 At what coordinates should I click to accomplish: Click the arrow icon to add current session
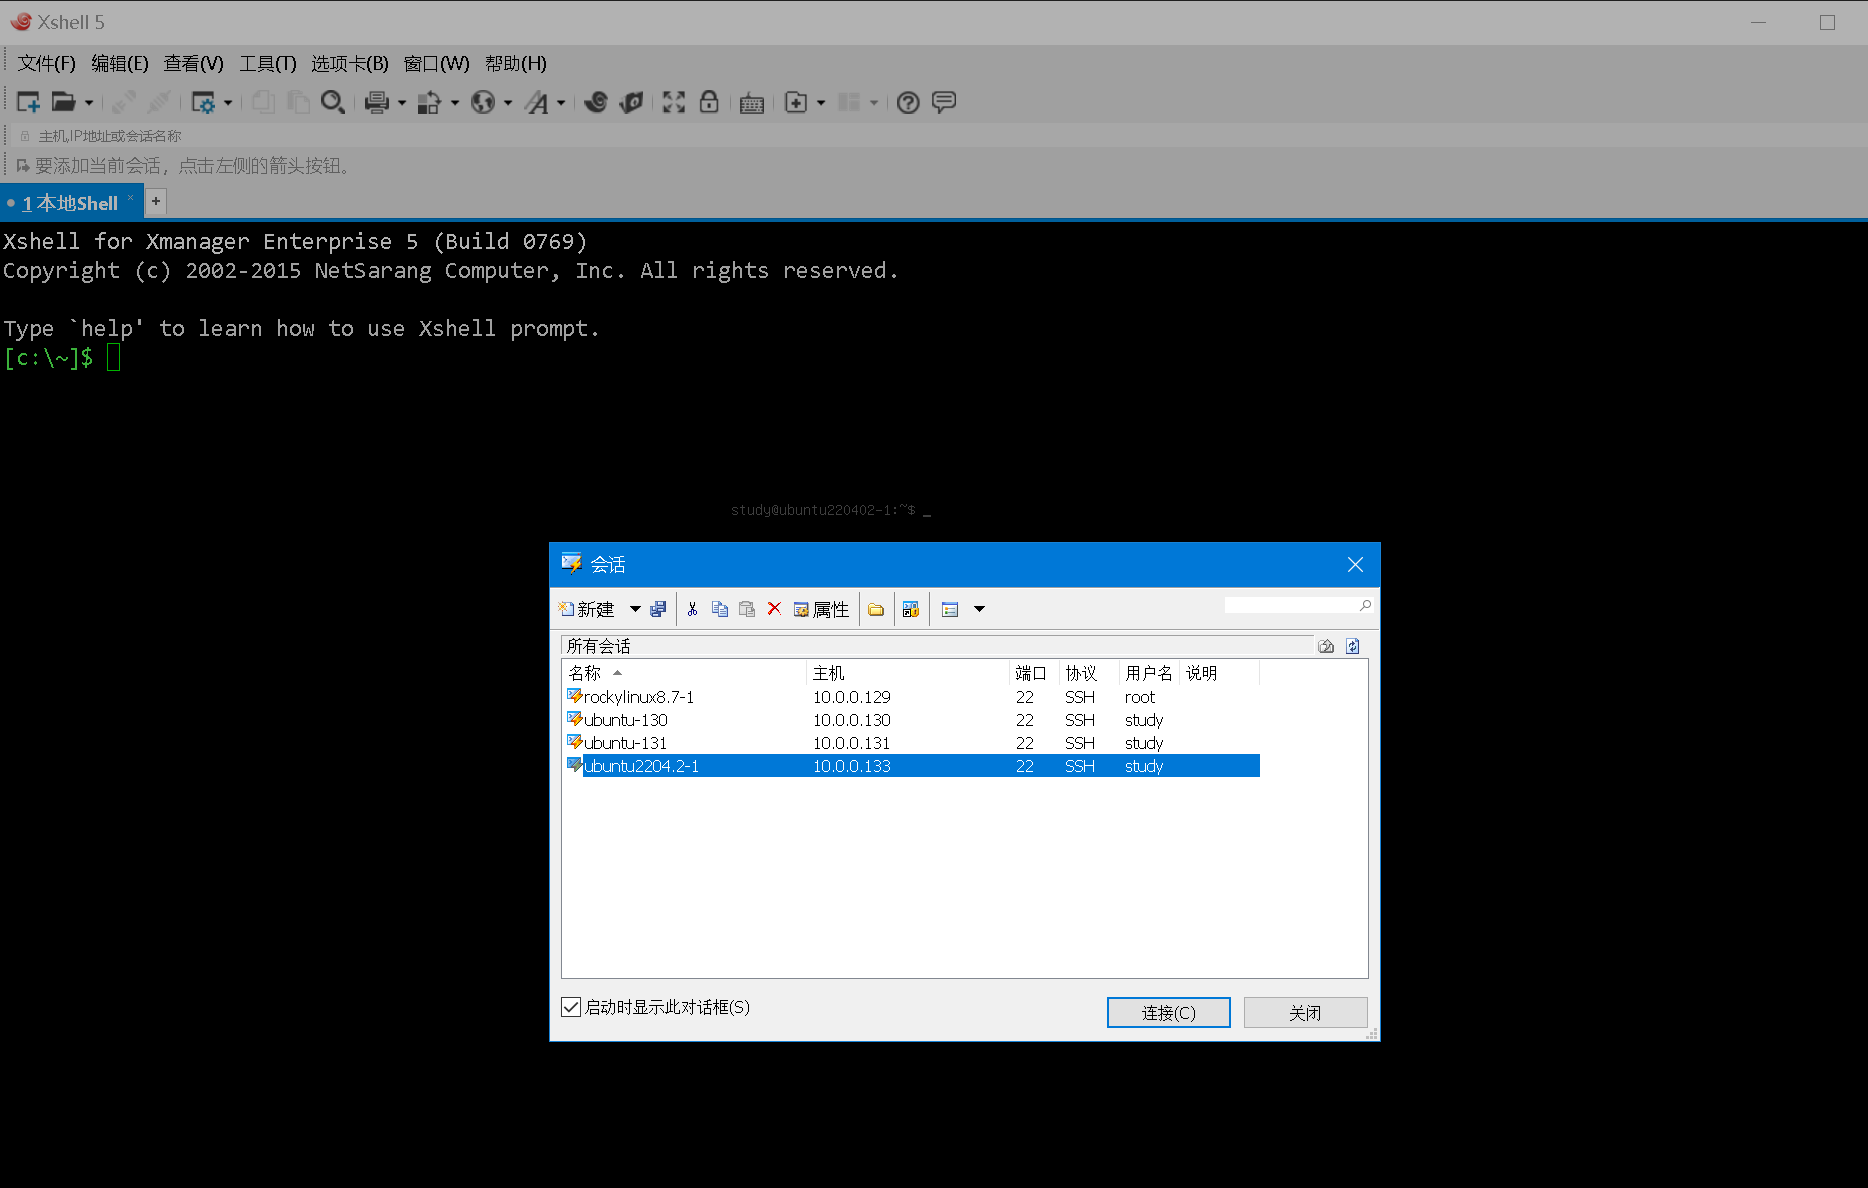coord(23,166)
